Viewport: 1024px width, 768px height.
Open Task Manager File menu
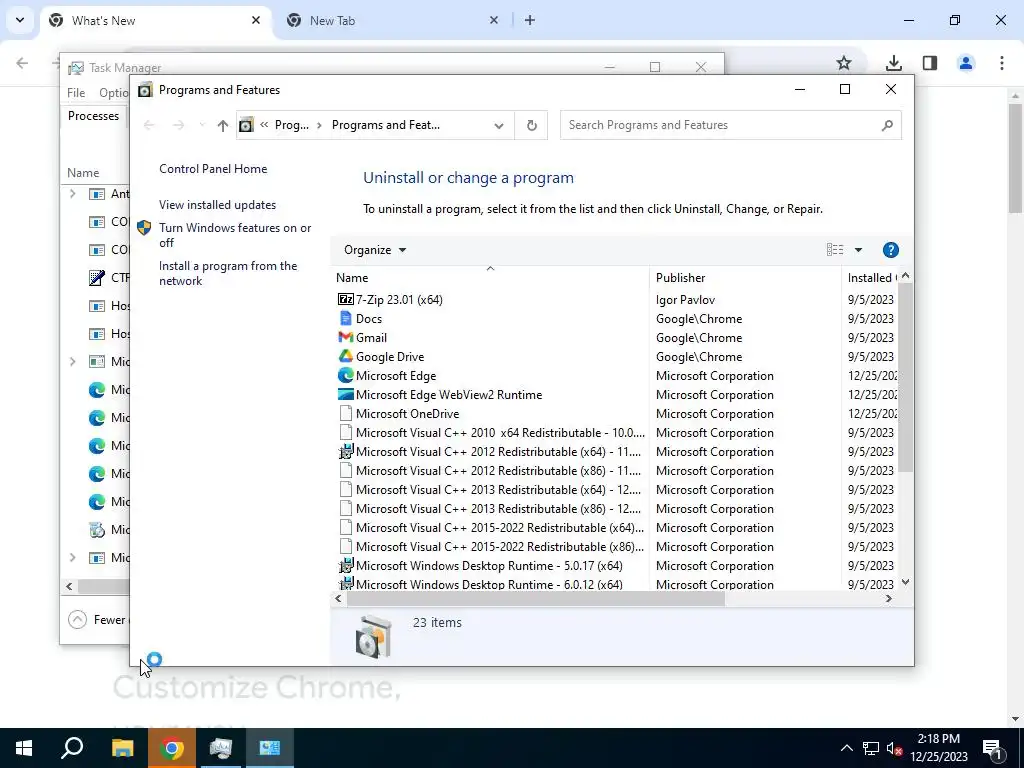pos(76,93)
